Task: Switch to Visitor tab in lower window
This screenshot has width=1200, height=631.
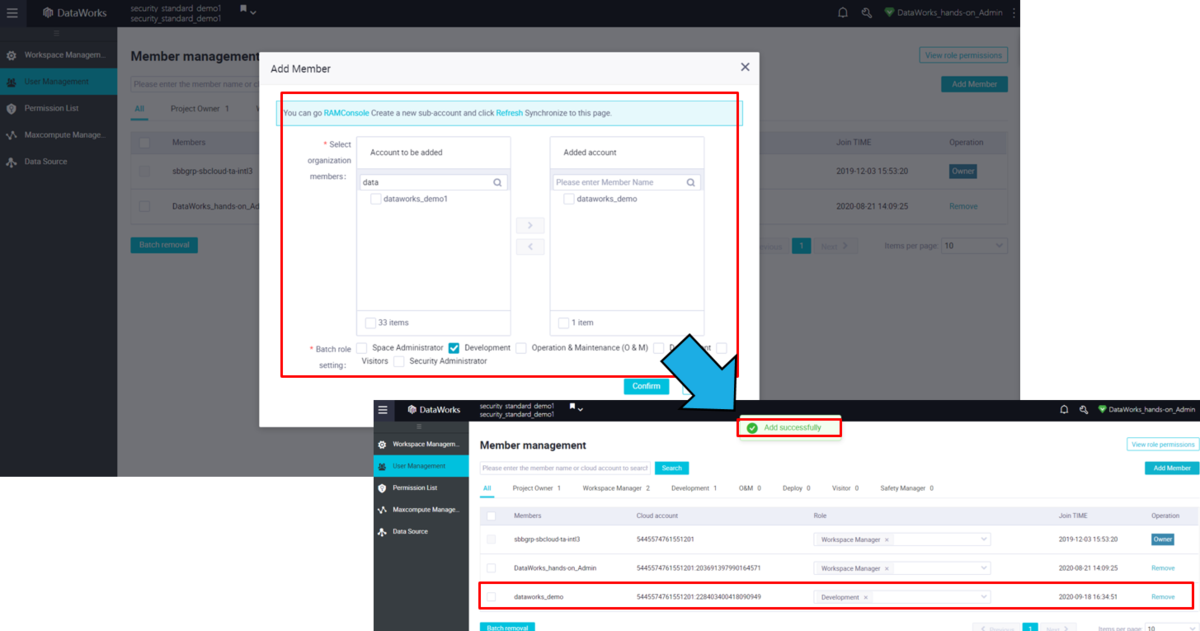Action: [x=845, y=489]
